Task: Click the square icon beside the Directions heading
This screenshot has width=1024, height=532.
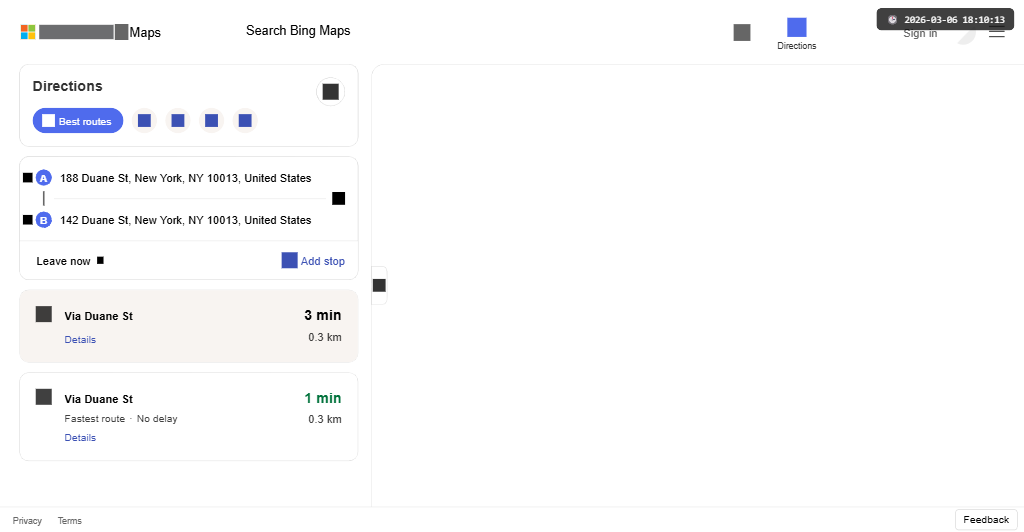Action: 331,92
